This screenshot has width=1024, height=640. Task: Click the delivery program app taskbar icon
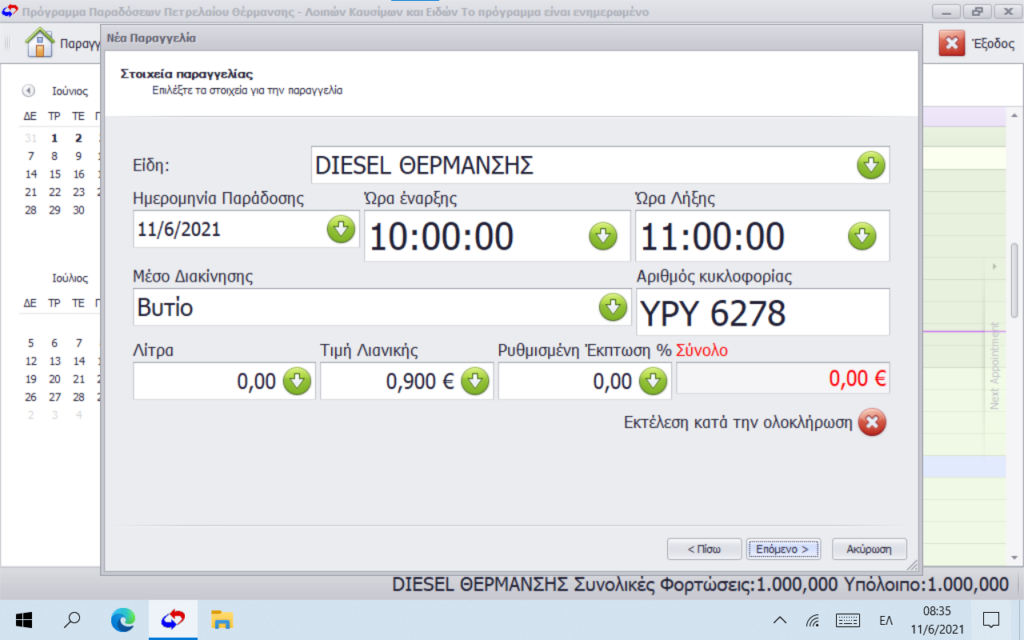(173, 620)
